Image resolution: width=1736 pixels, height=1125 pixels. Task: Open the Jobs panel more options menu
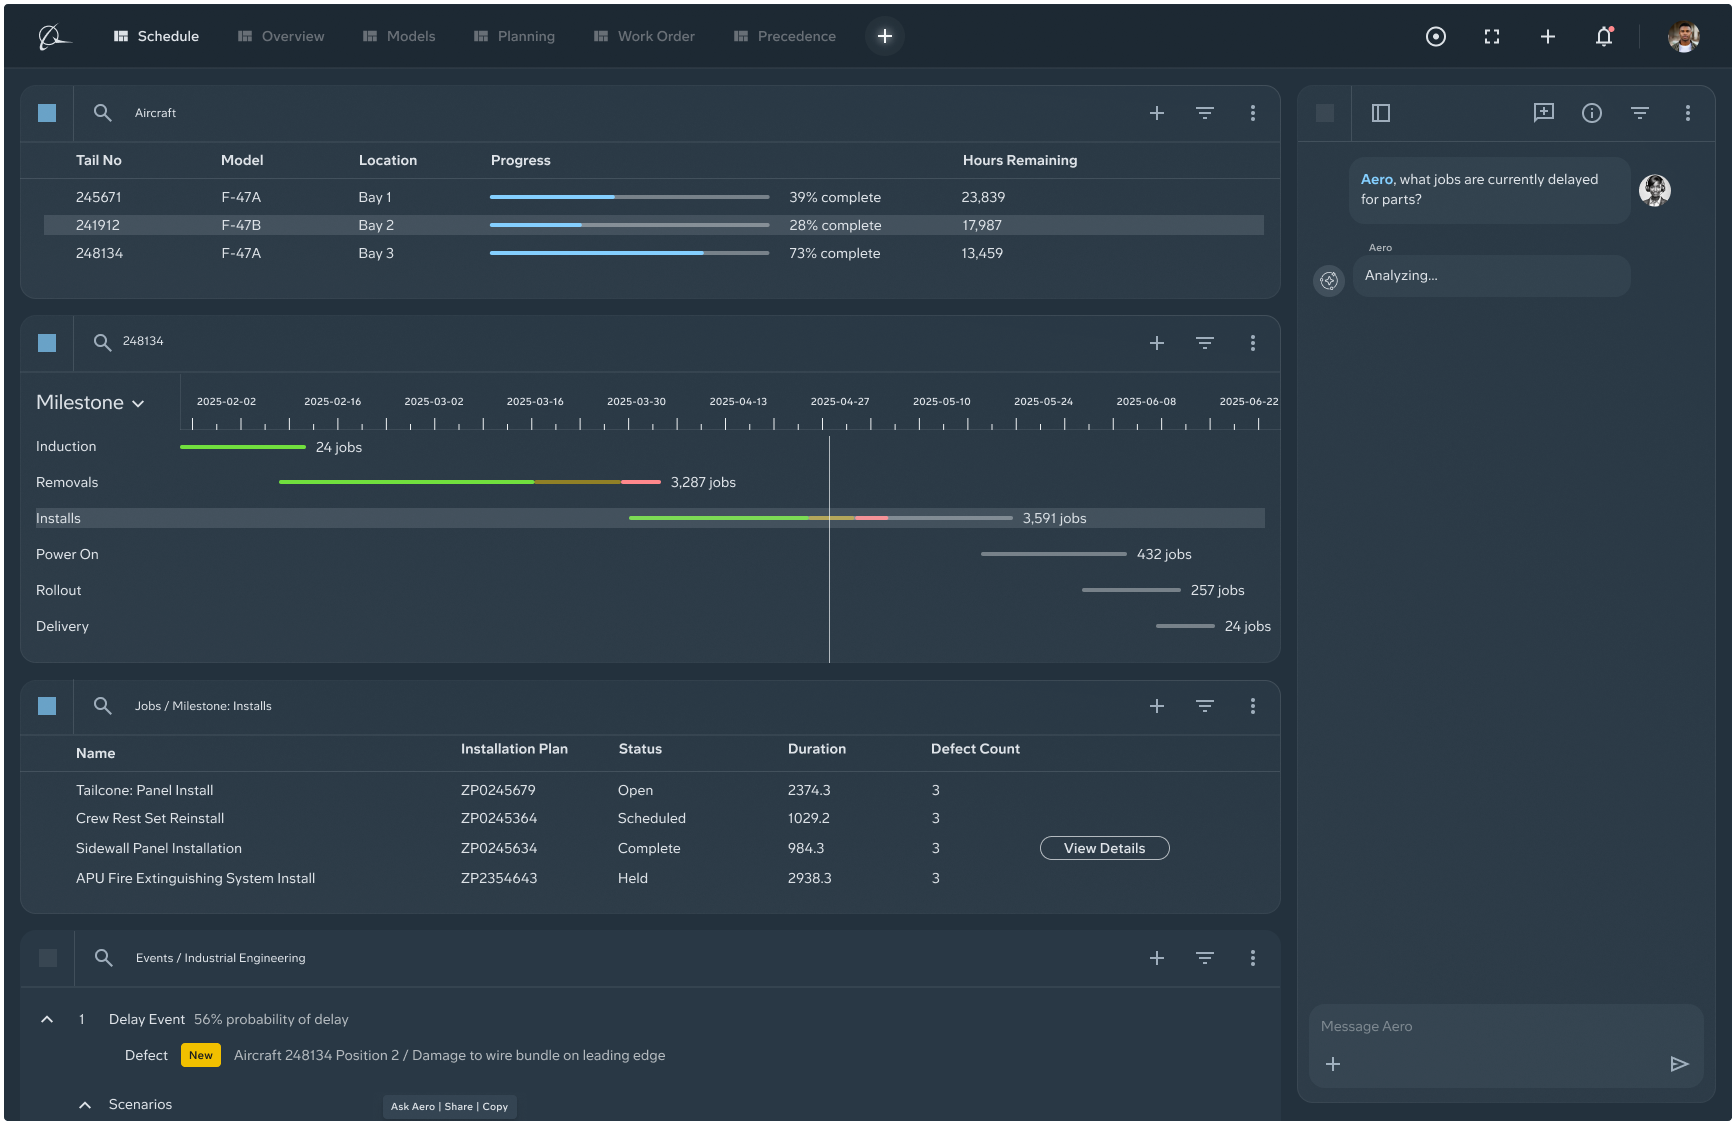point(1253,706)
